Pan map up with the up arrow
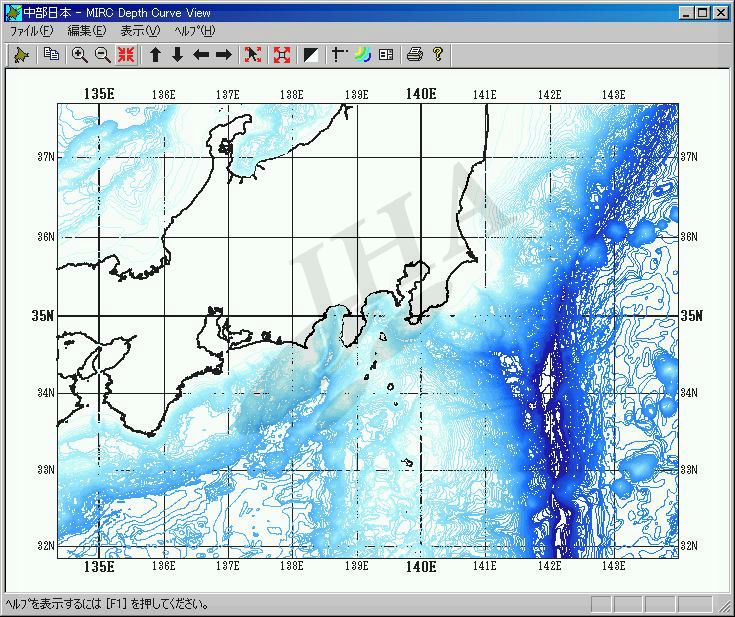Viewport: 735px width, 617px height. point(155,55)
